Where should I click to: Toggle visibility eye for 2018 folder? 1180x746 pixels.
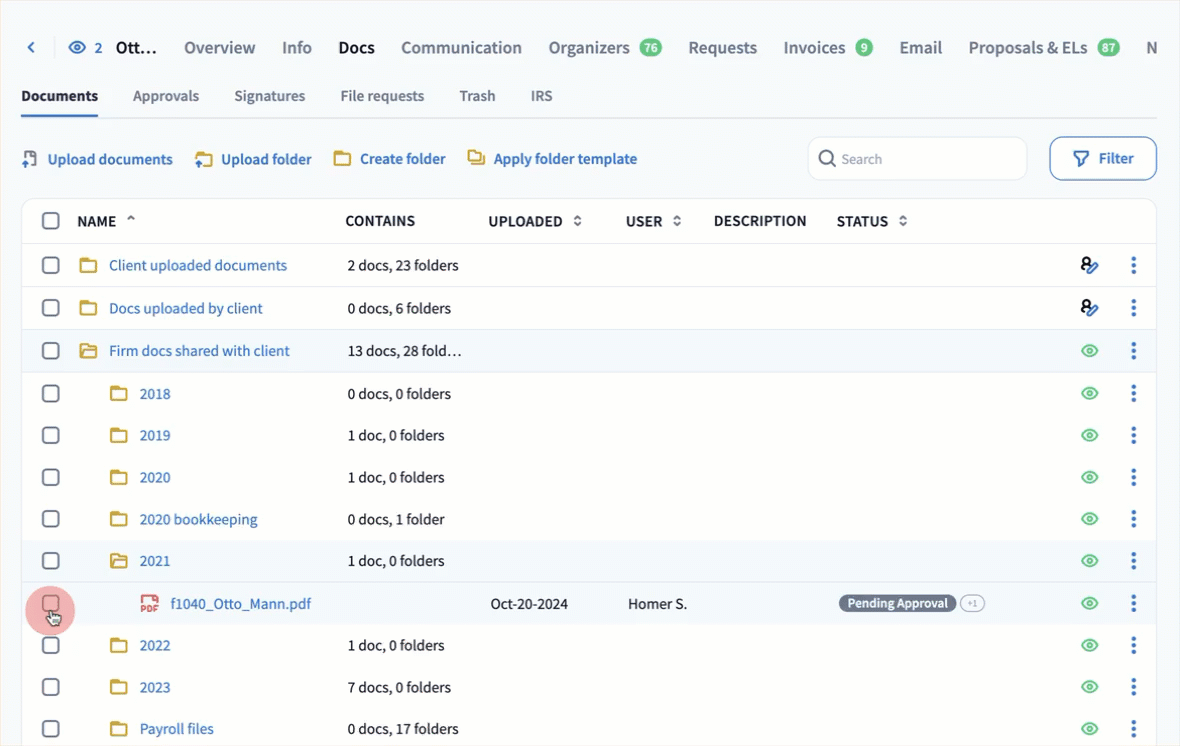tap(1089, 394)
